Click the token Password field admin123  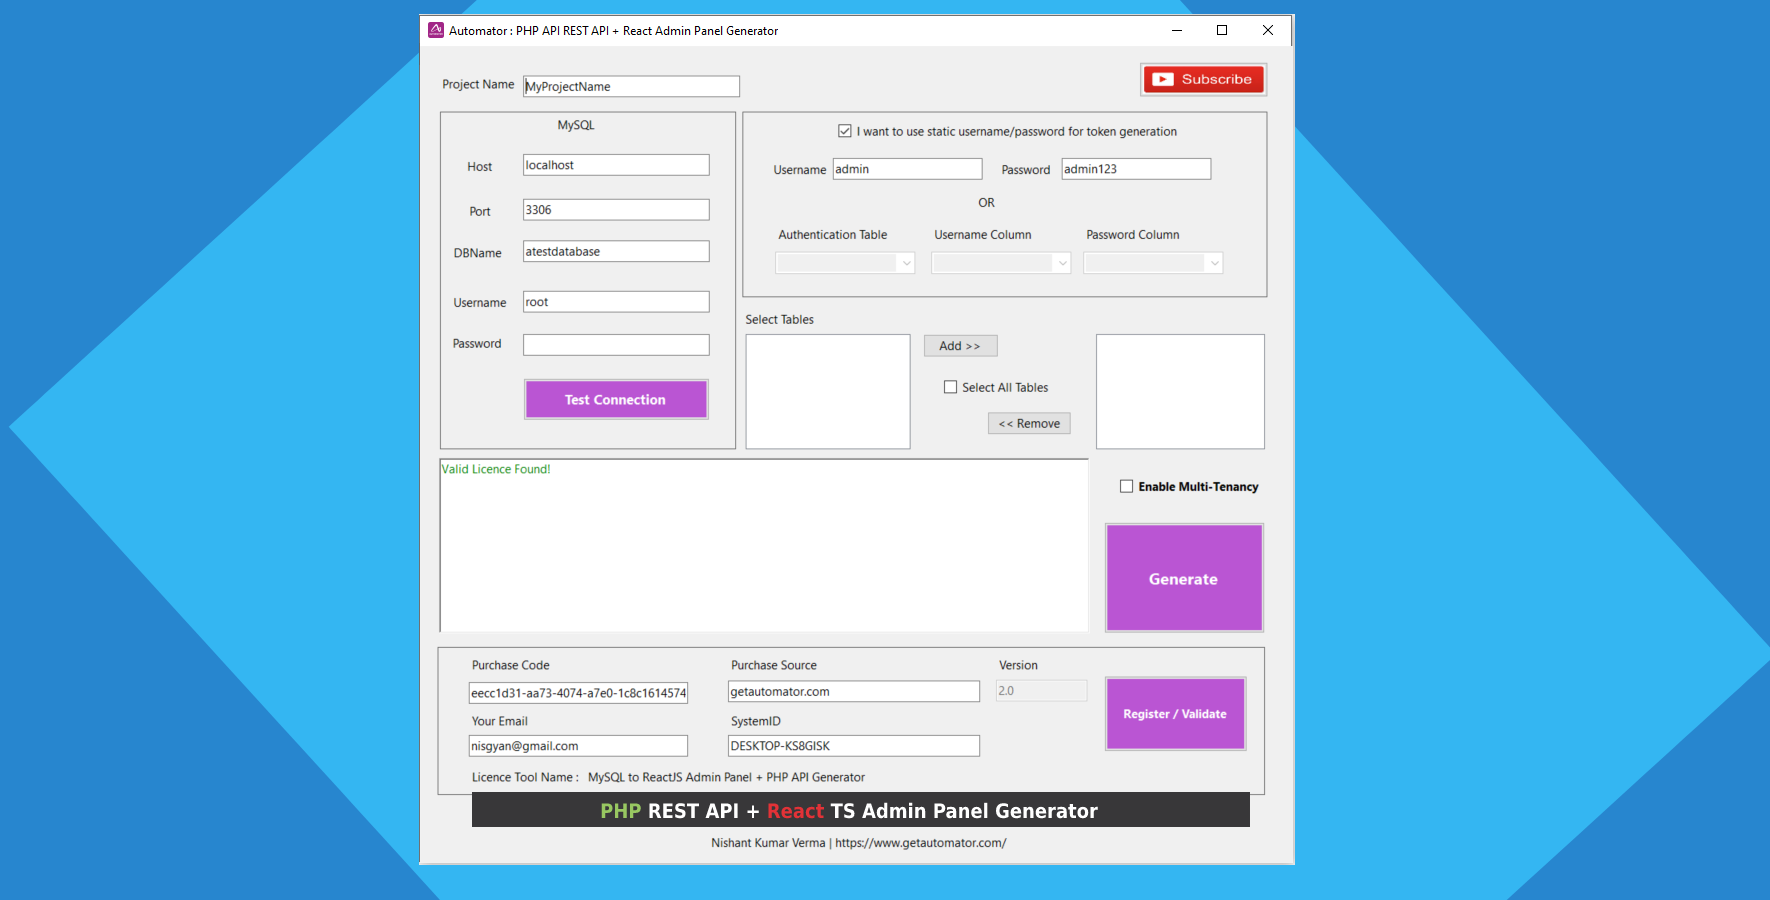(x=1136, y=169)
